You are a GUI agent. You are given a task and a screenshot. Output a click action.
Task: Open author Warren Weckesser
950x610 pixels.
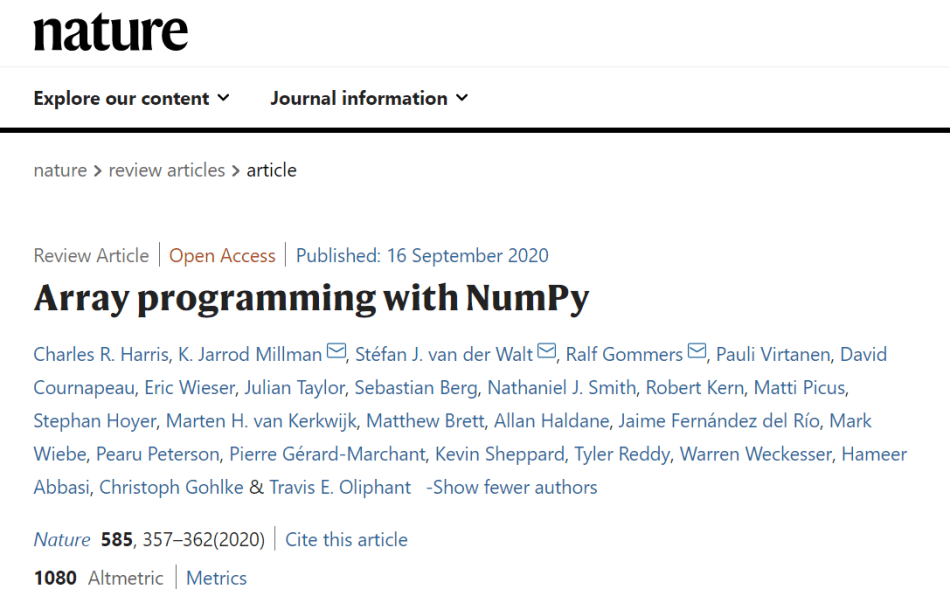pos(756,454)
